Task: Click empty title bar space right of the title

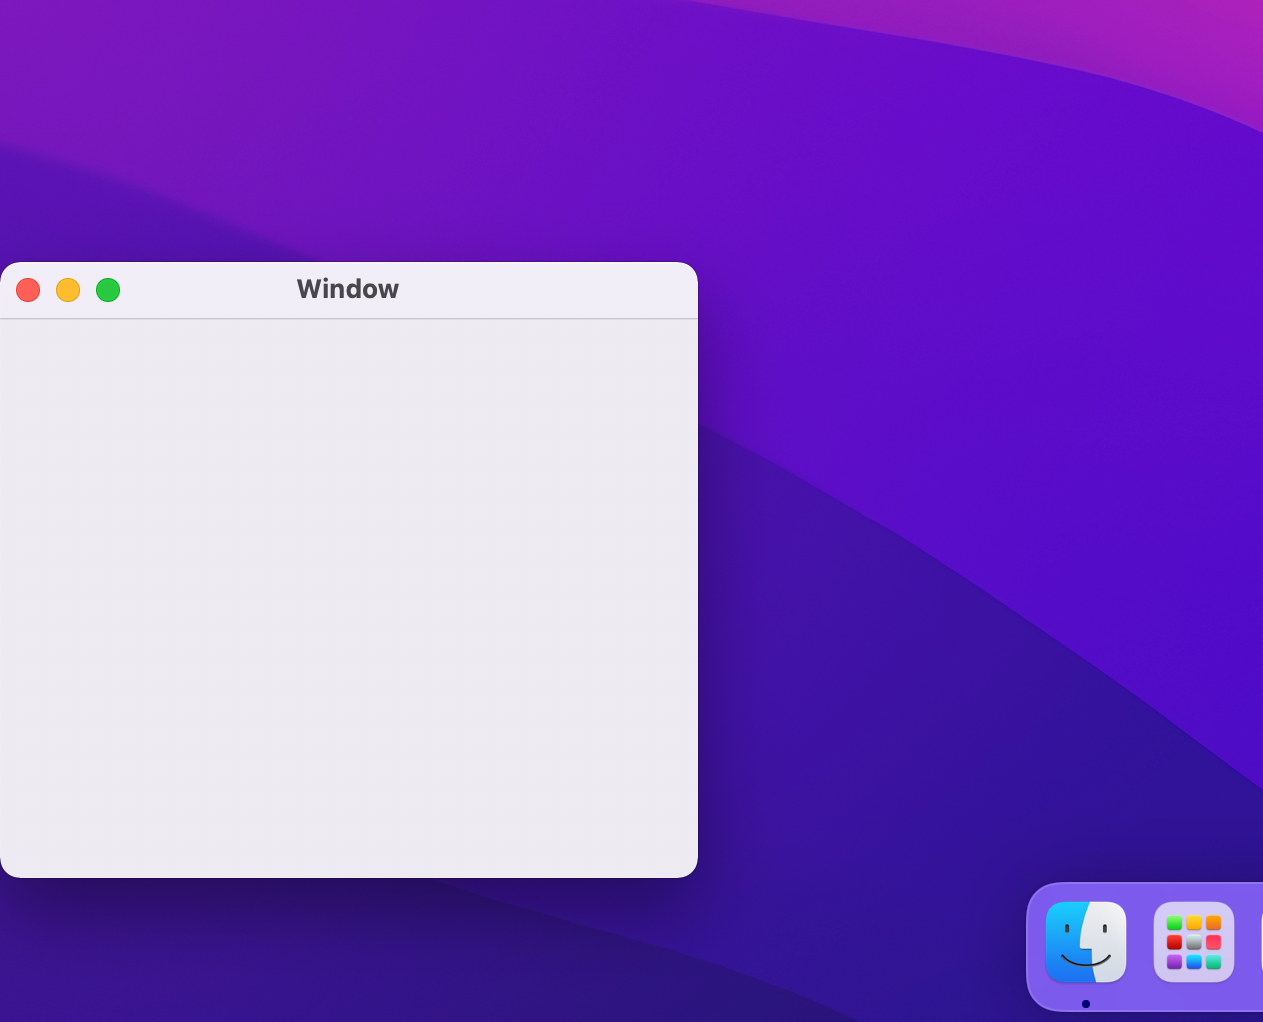Action: [550, 290]
